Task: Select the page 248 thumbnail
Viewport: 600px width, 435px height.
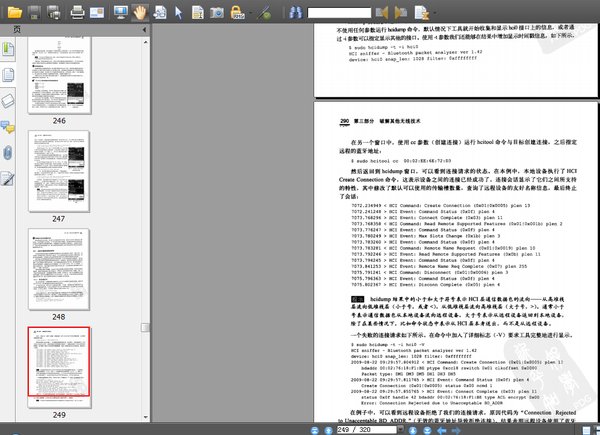Action: point(59,269)
